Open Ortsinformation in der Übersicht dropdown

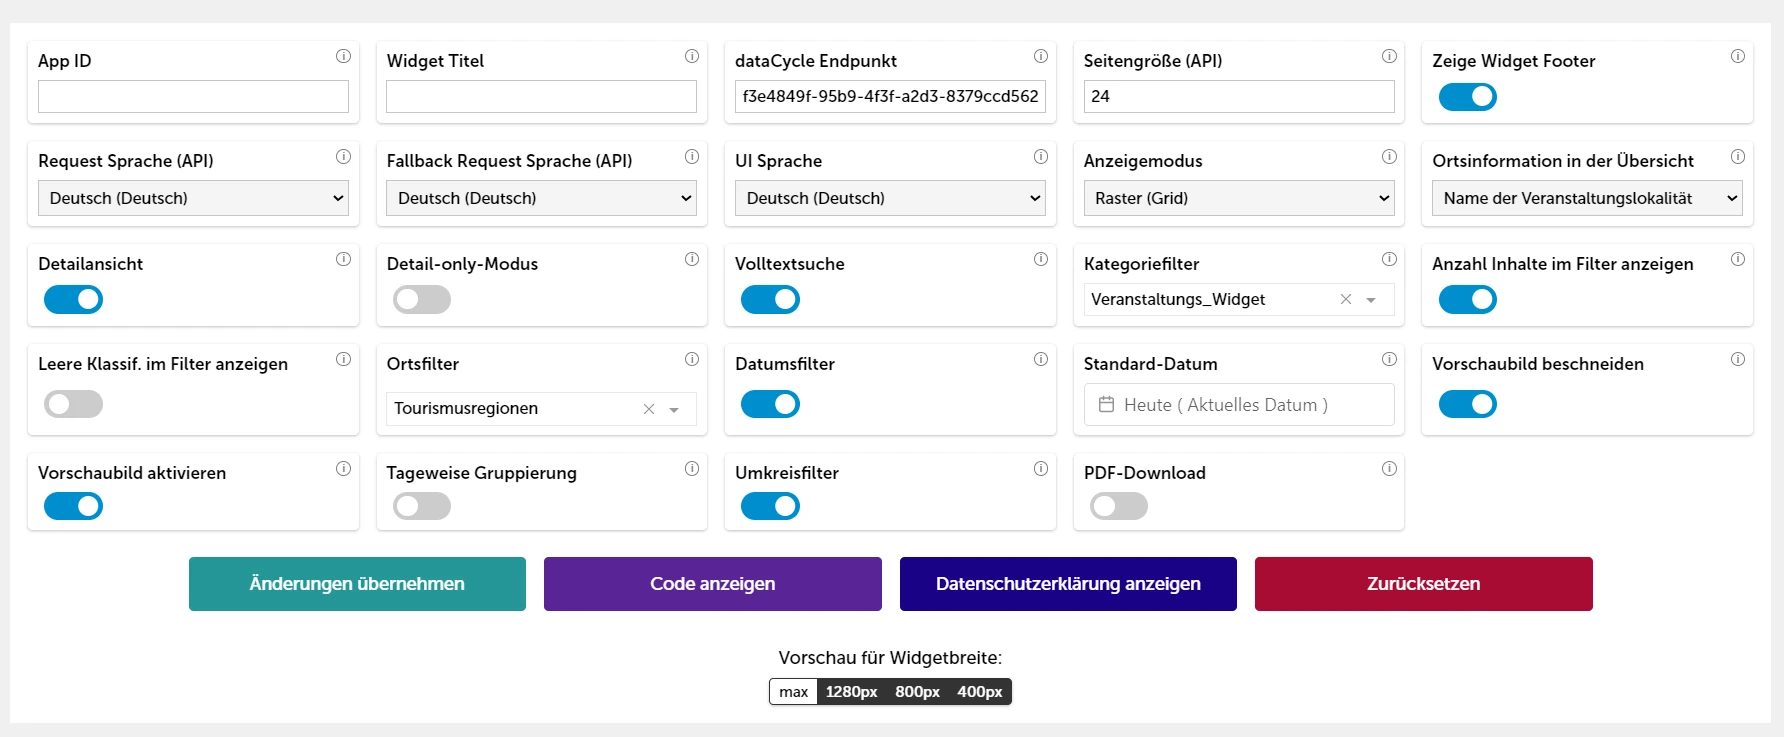point(1587,198)
